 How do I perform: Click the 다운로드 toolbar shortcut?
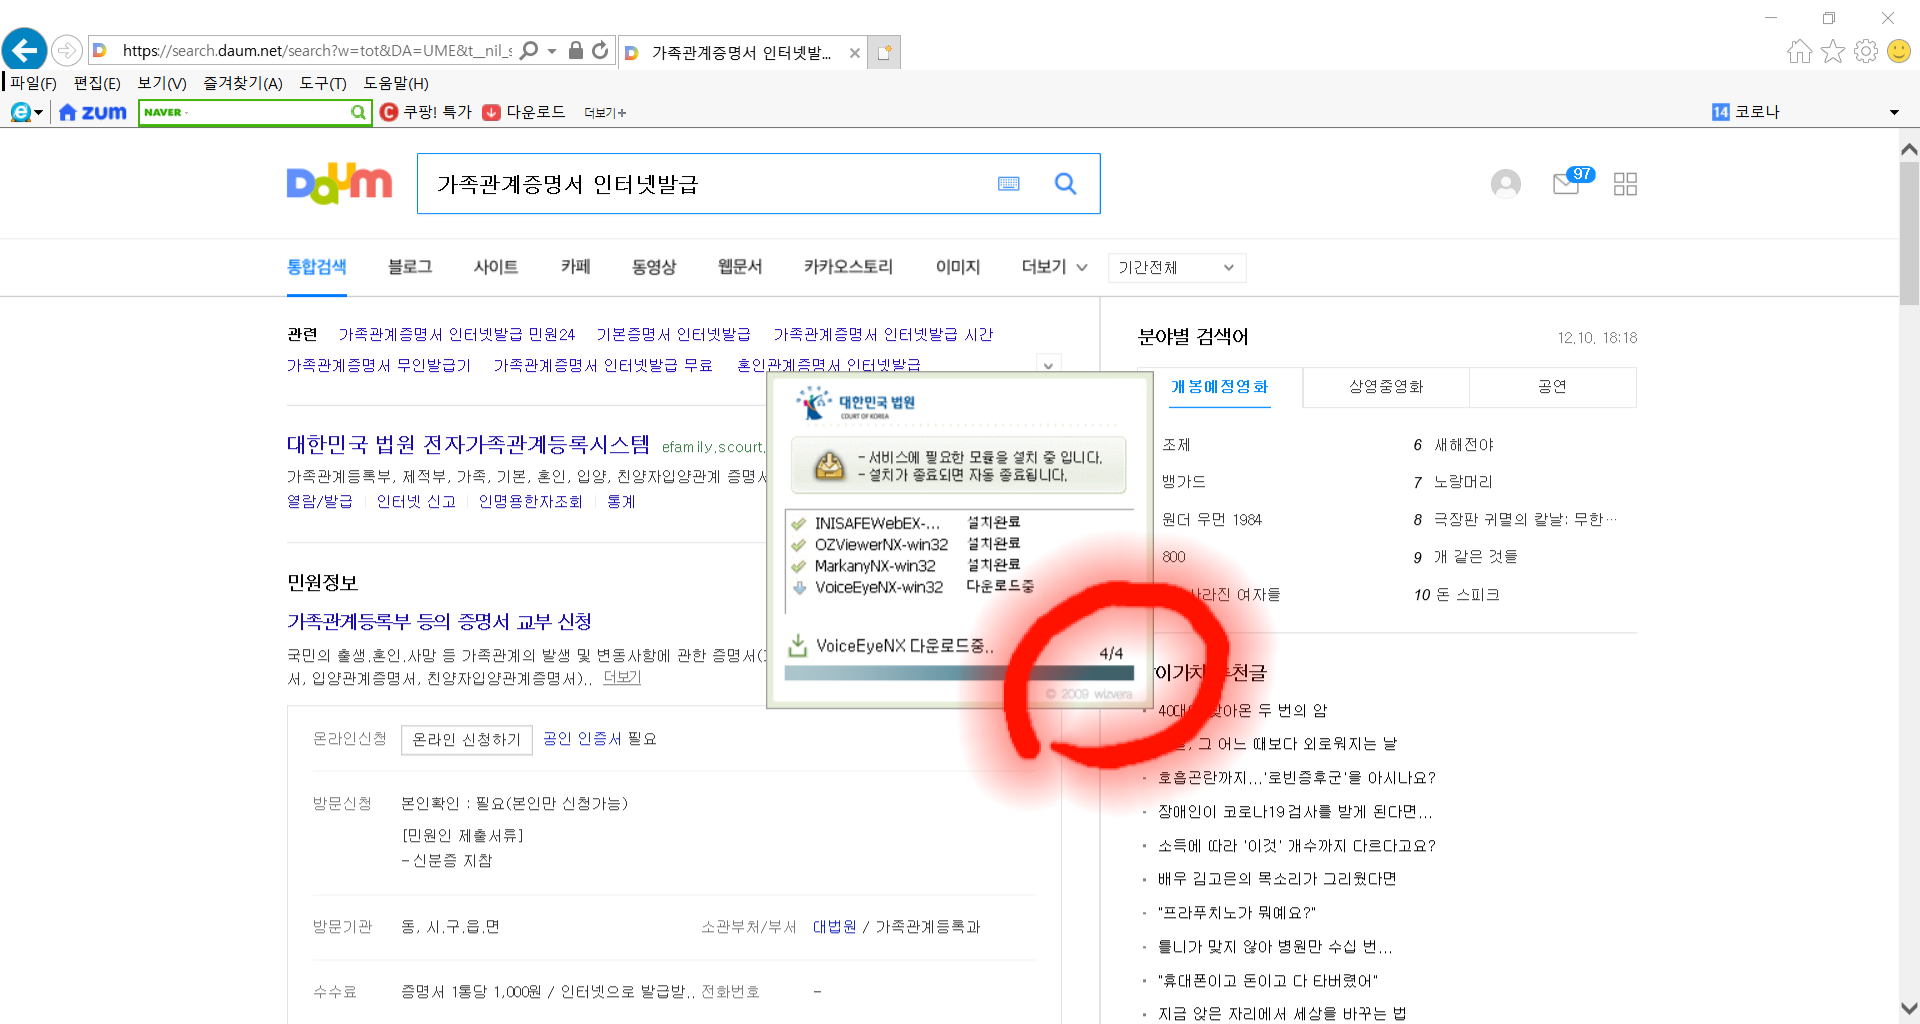[524, 112]
